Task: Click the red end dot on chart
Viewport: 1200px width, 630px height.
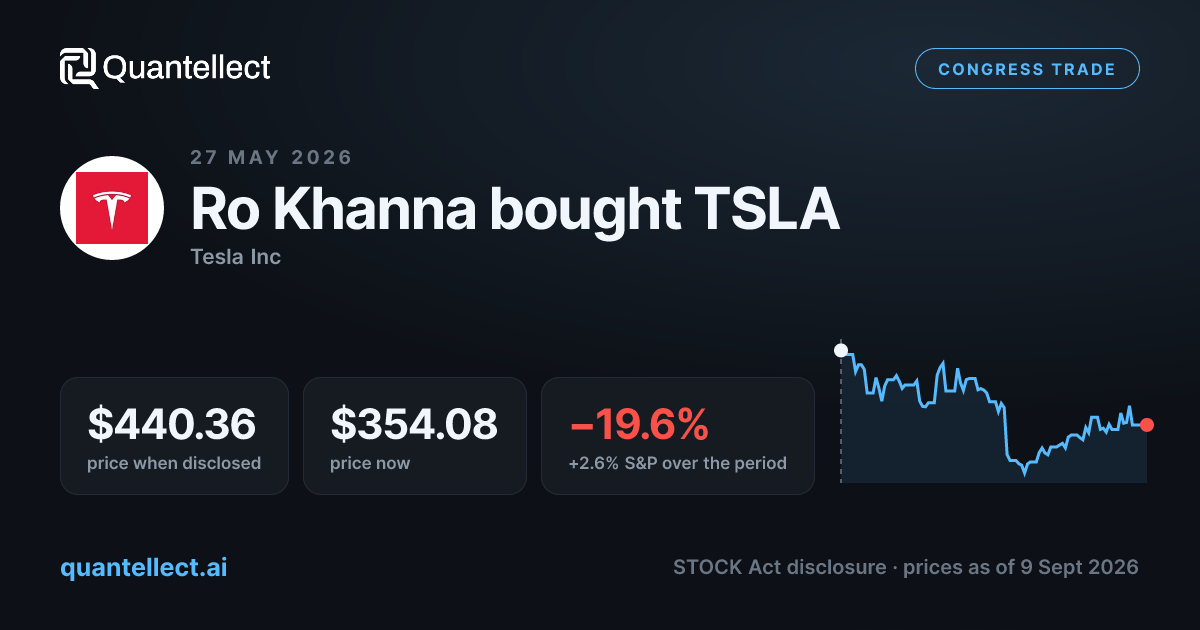Action: point(1147,425)
